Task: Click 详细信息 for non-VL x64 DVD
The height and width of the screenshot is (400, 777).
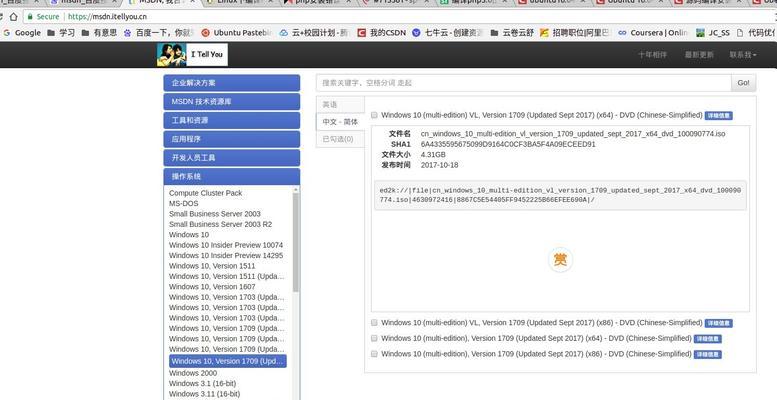Action: click(x=708, y=339)
